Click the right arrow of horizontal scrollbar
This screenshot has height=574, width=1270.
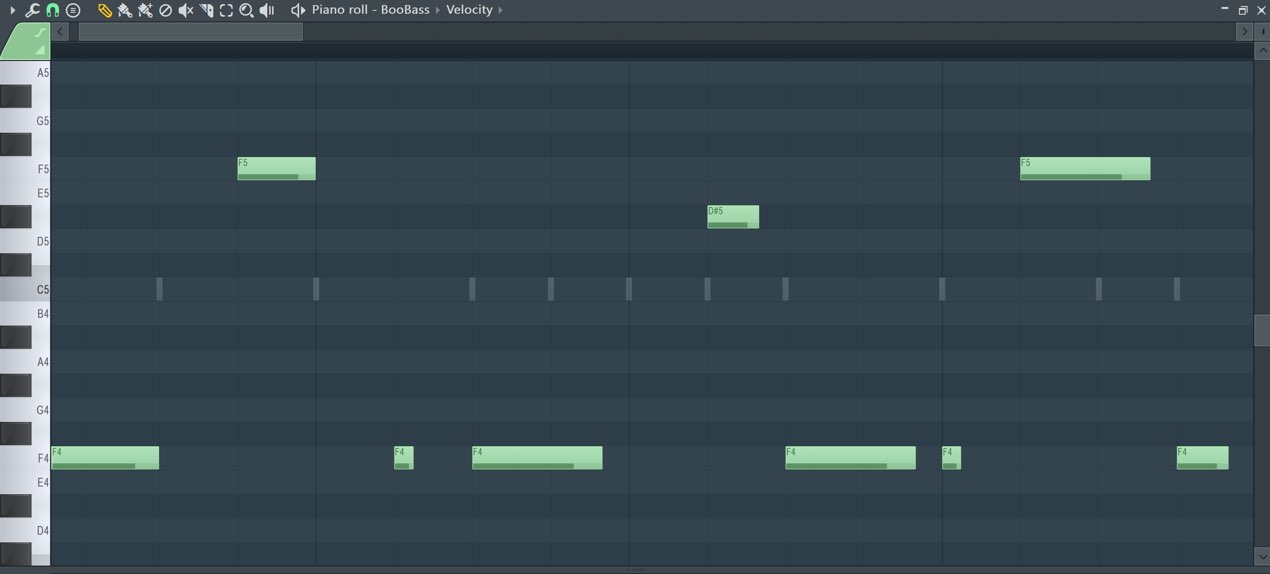(x=1244, y=31)
